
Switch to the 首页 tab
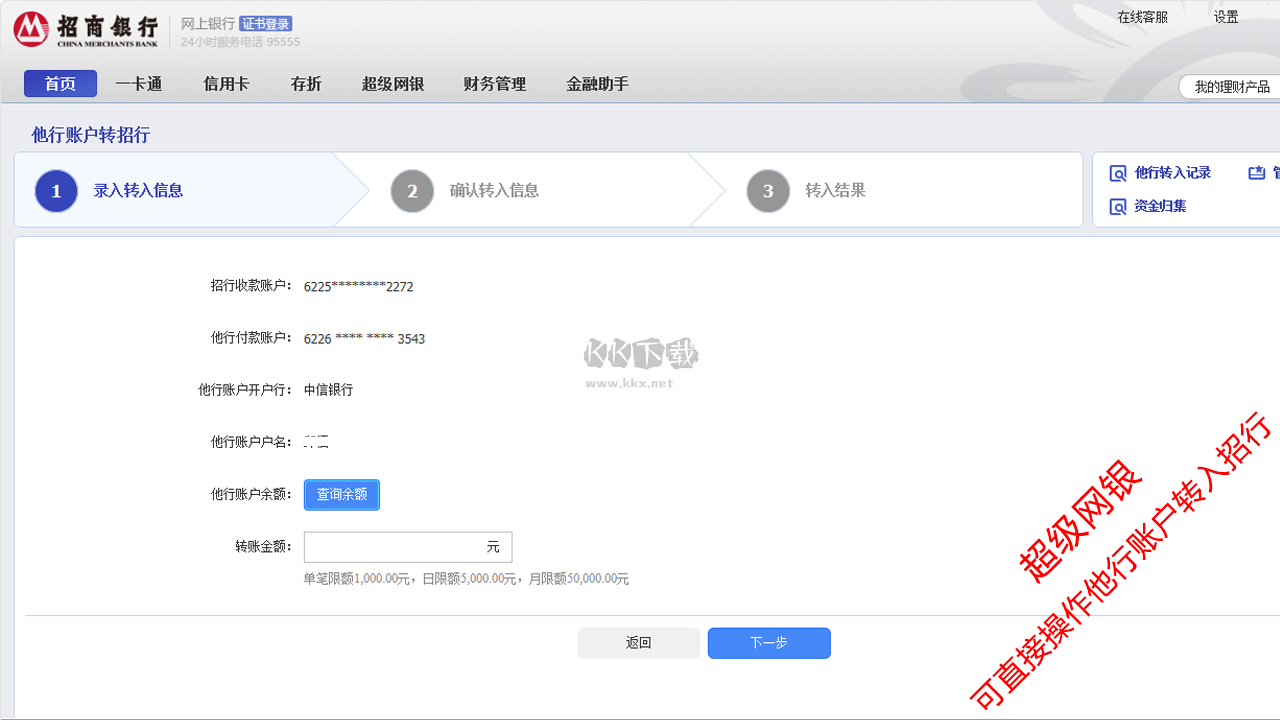[x=60, y=84]
